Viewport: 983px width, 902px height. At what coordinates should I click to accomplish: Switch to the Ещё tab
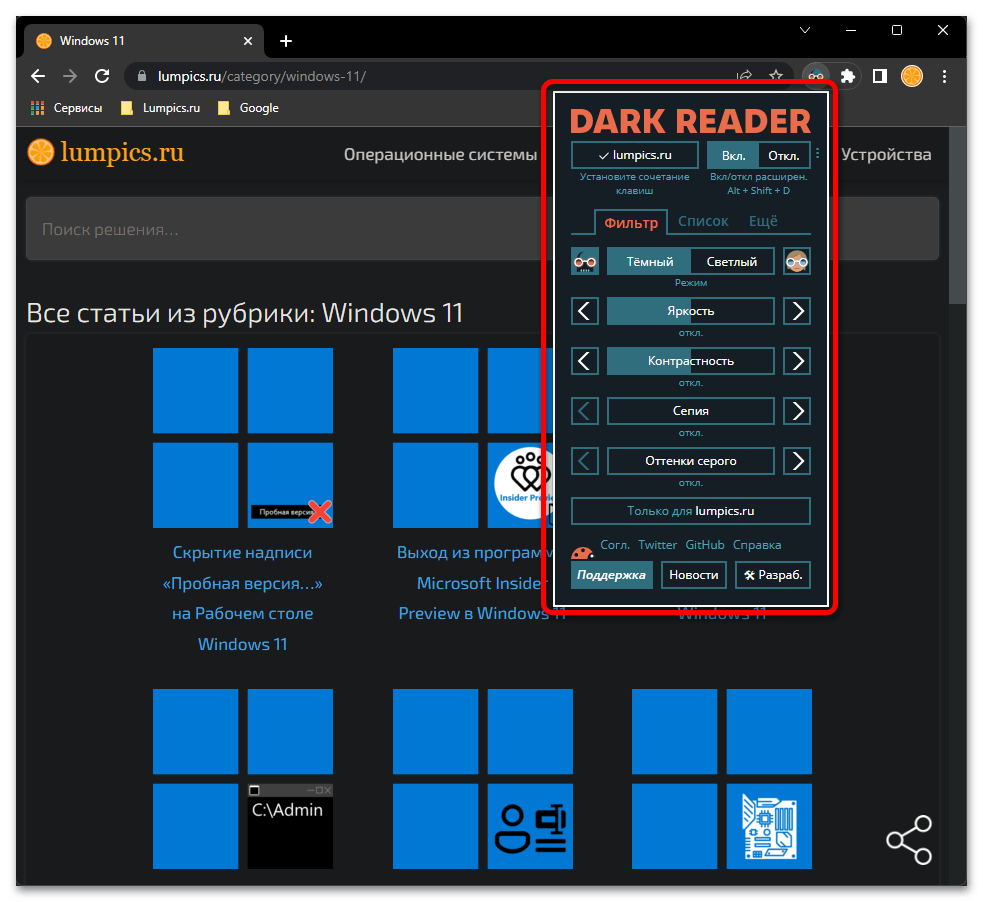tap(763, 221)
